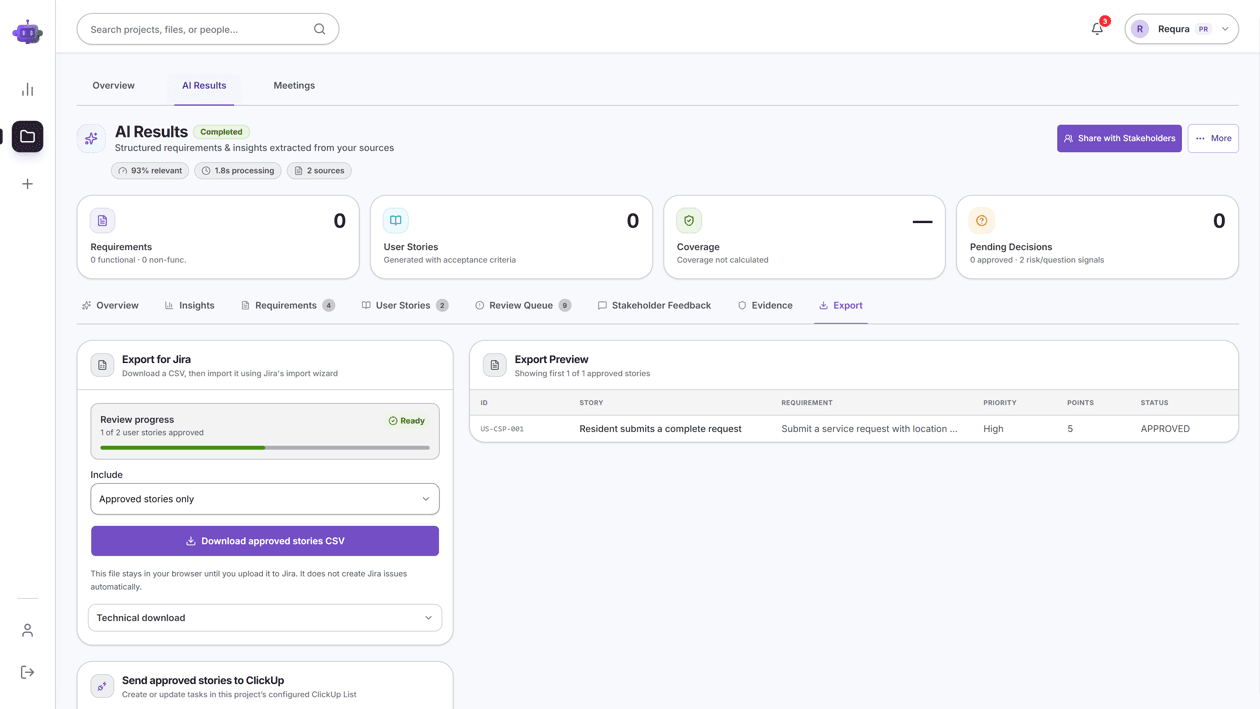Focus the search projects input field

(208, 29)
